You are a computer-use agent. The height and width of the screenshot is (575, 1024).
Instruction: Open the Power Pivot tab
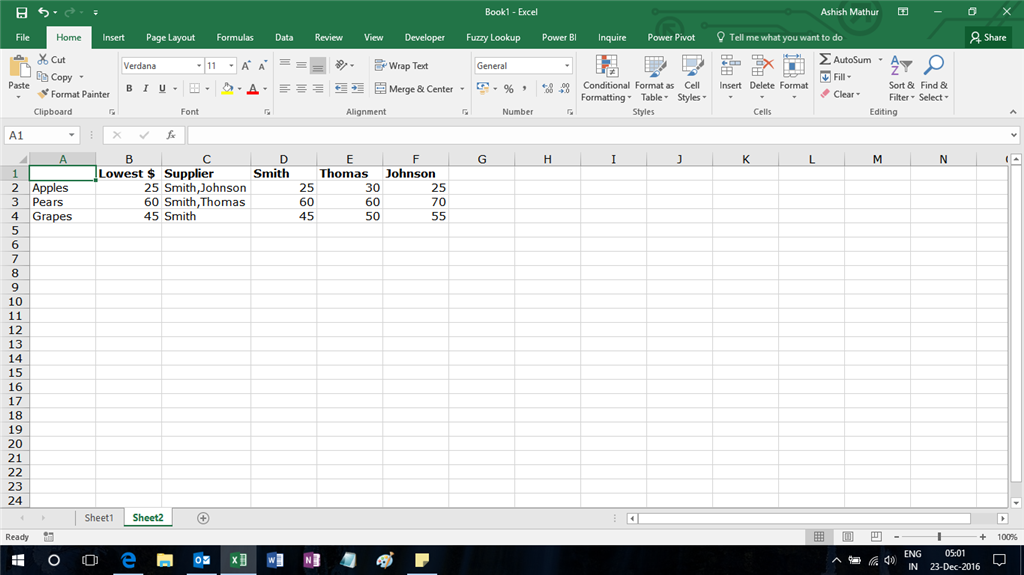pyautogui.click(x=671, y=37)
